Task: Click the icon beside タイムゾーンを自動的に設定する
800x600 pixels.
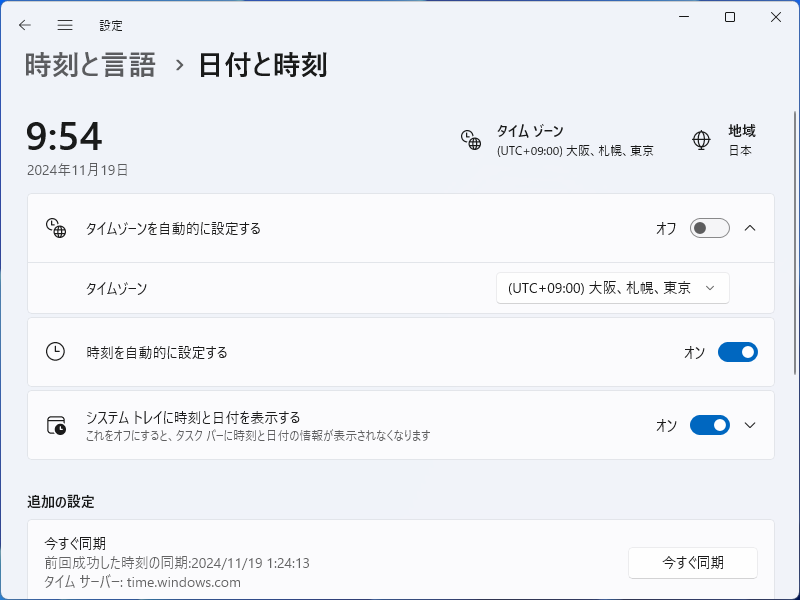Action: point(56,227)
